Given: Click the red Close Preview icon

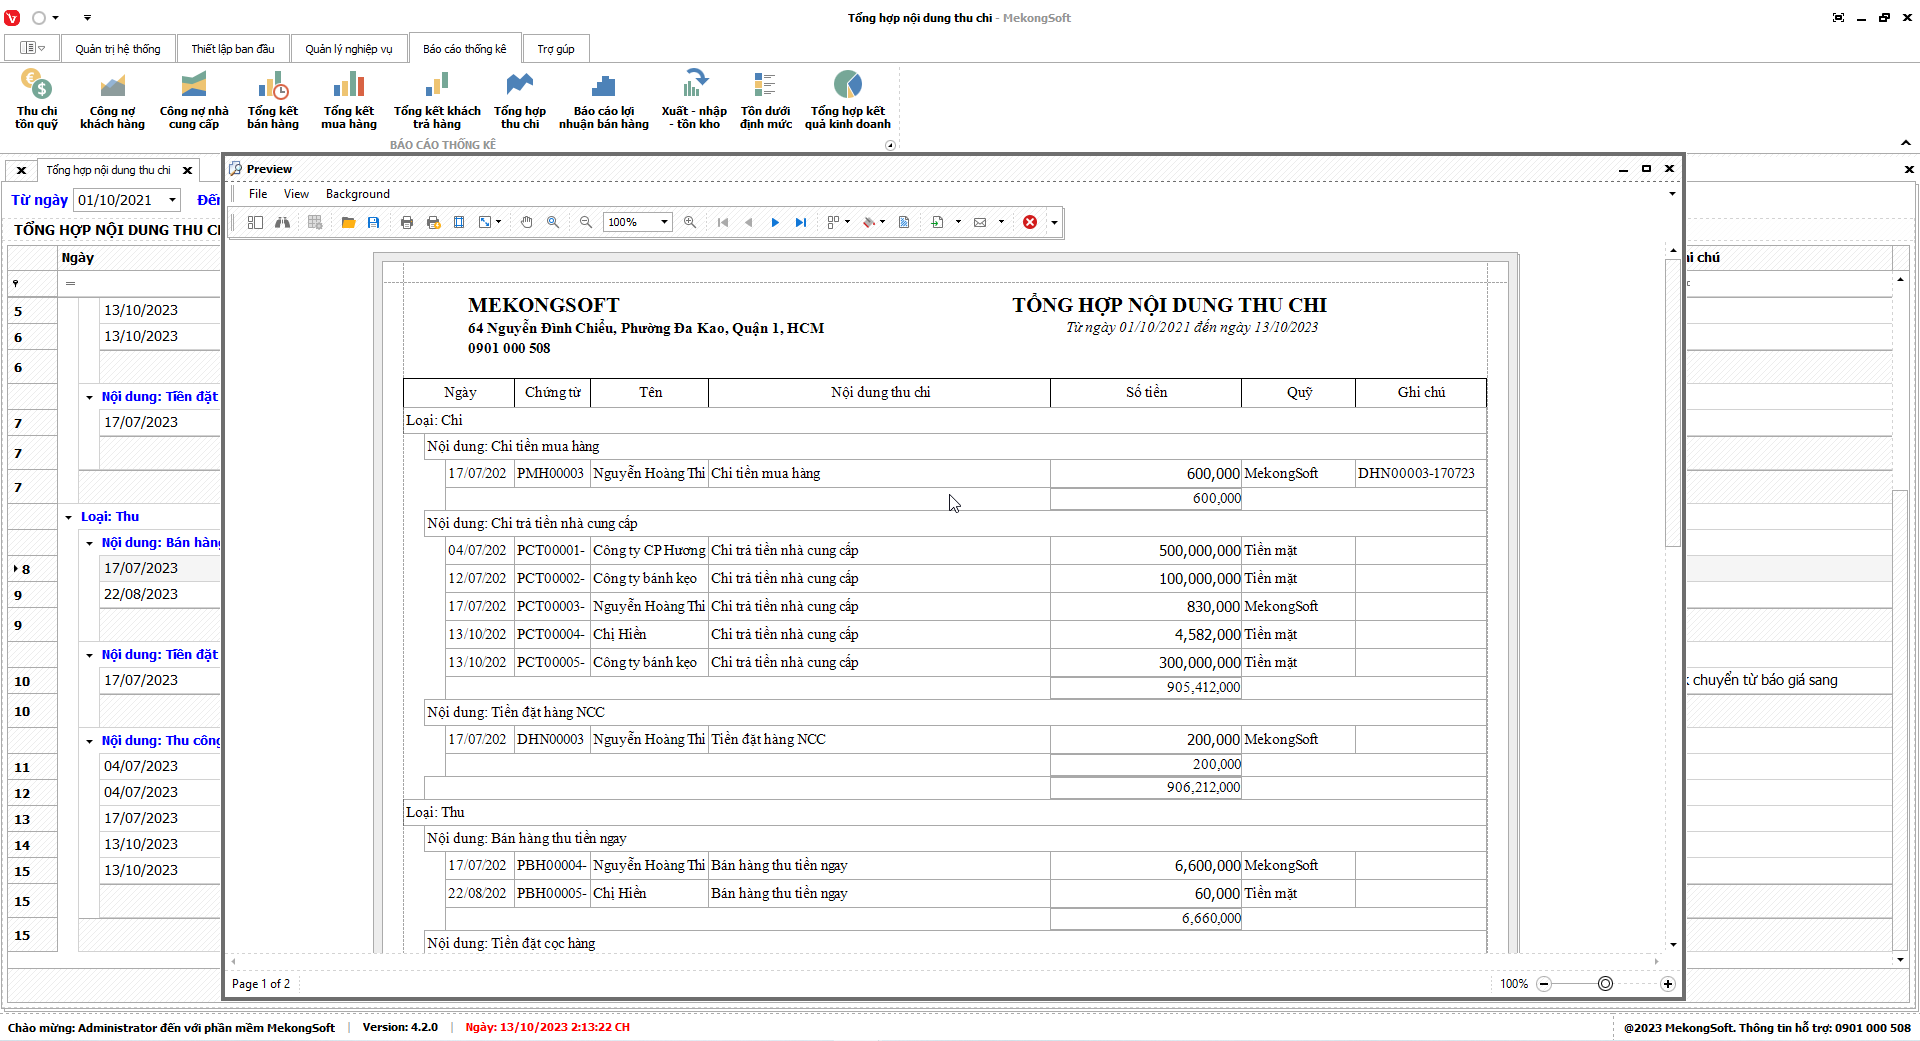Looking at the screenshot, I should (1030, 222).
